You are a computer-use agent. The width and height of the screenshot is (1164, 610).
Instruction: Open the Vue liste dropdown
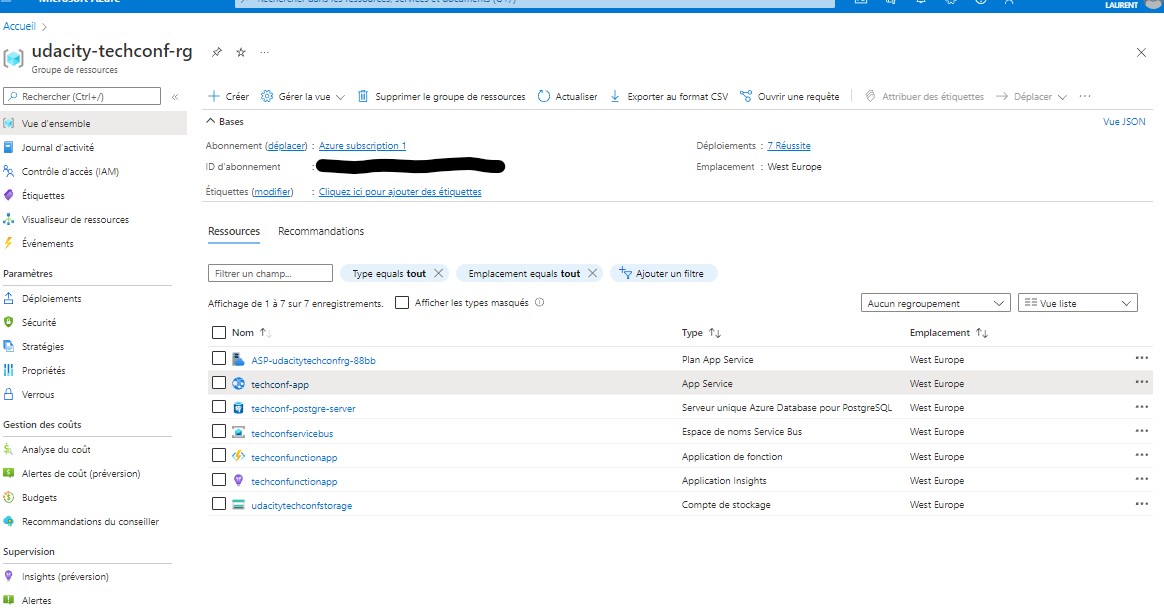1078,303
